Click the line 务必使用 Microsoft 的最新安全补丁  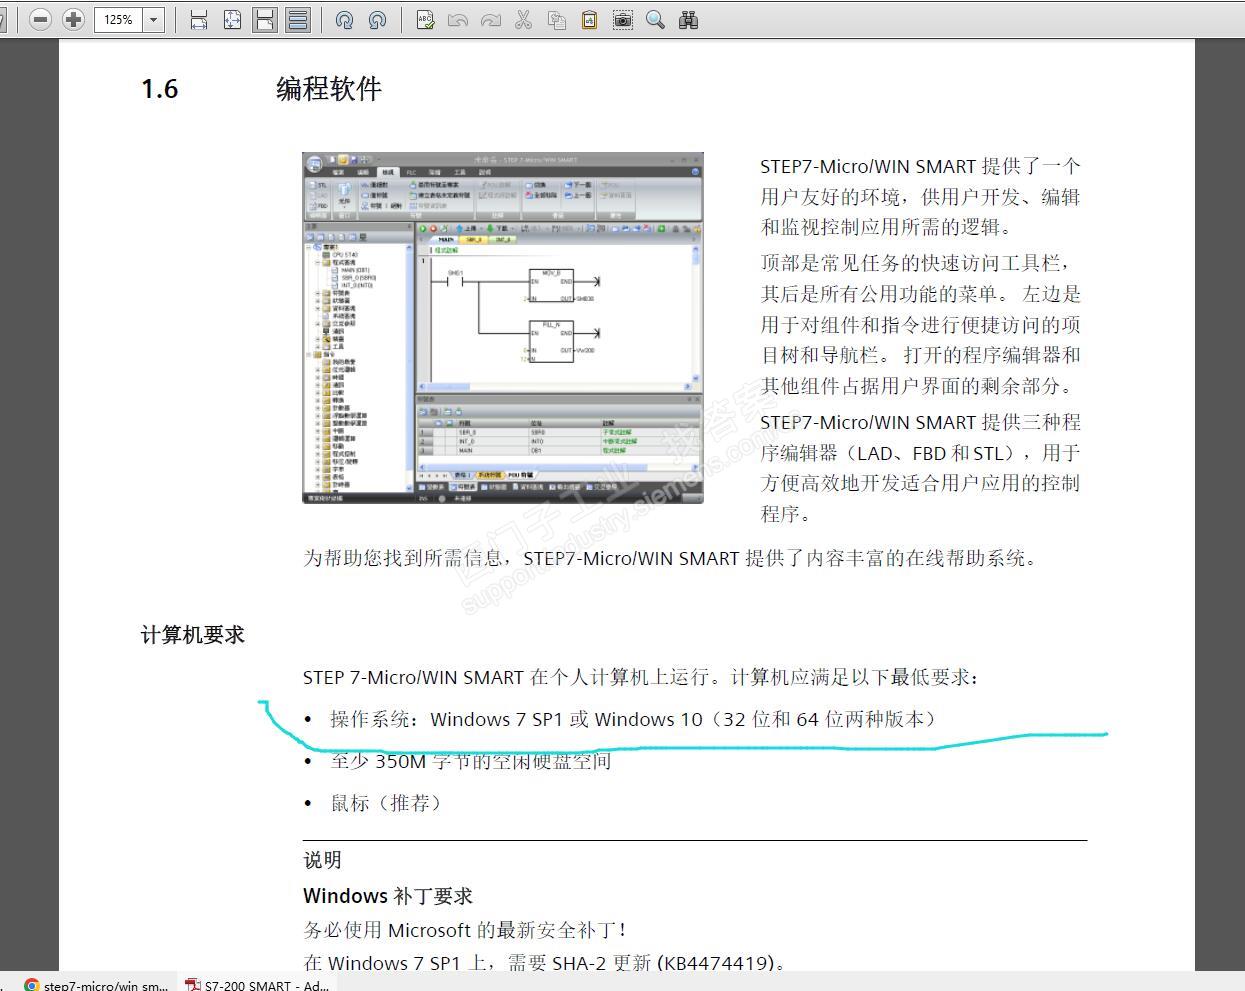coord(465,930)
